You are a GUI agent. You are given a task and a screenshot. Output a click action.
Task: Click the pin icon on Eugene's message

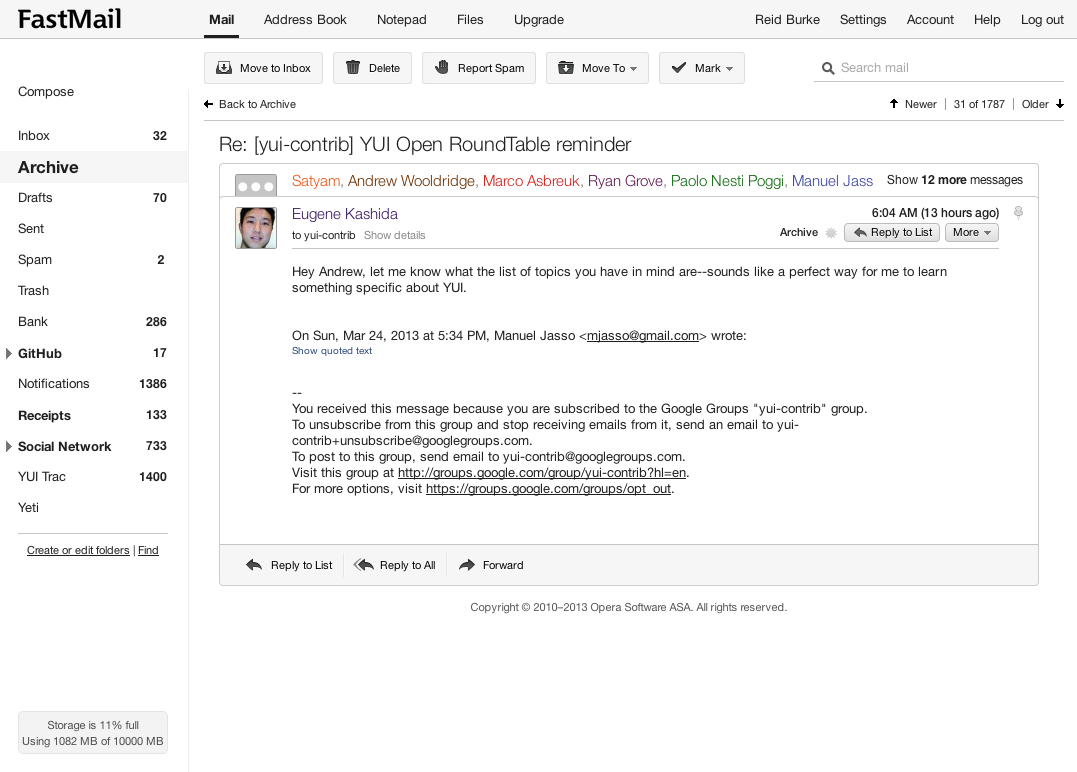point(1018,212)
